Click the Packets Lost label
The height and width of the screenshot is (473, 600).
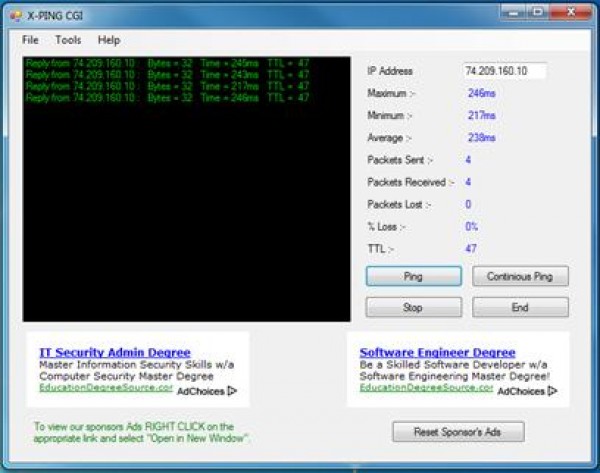399,204
